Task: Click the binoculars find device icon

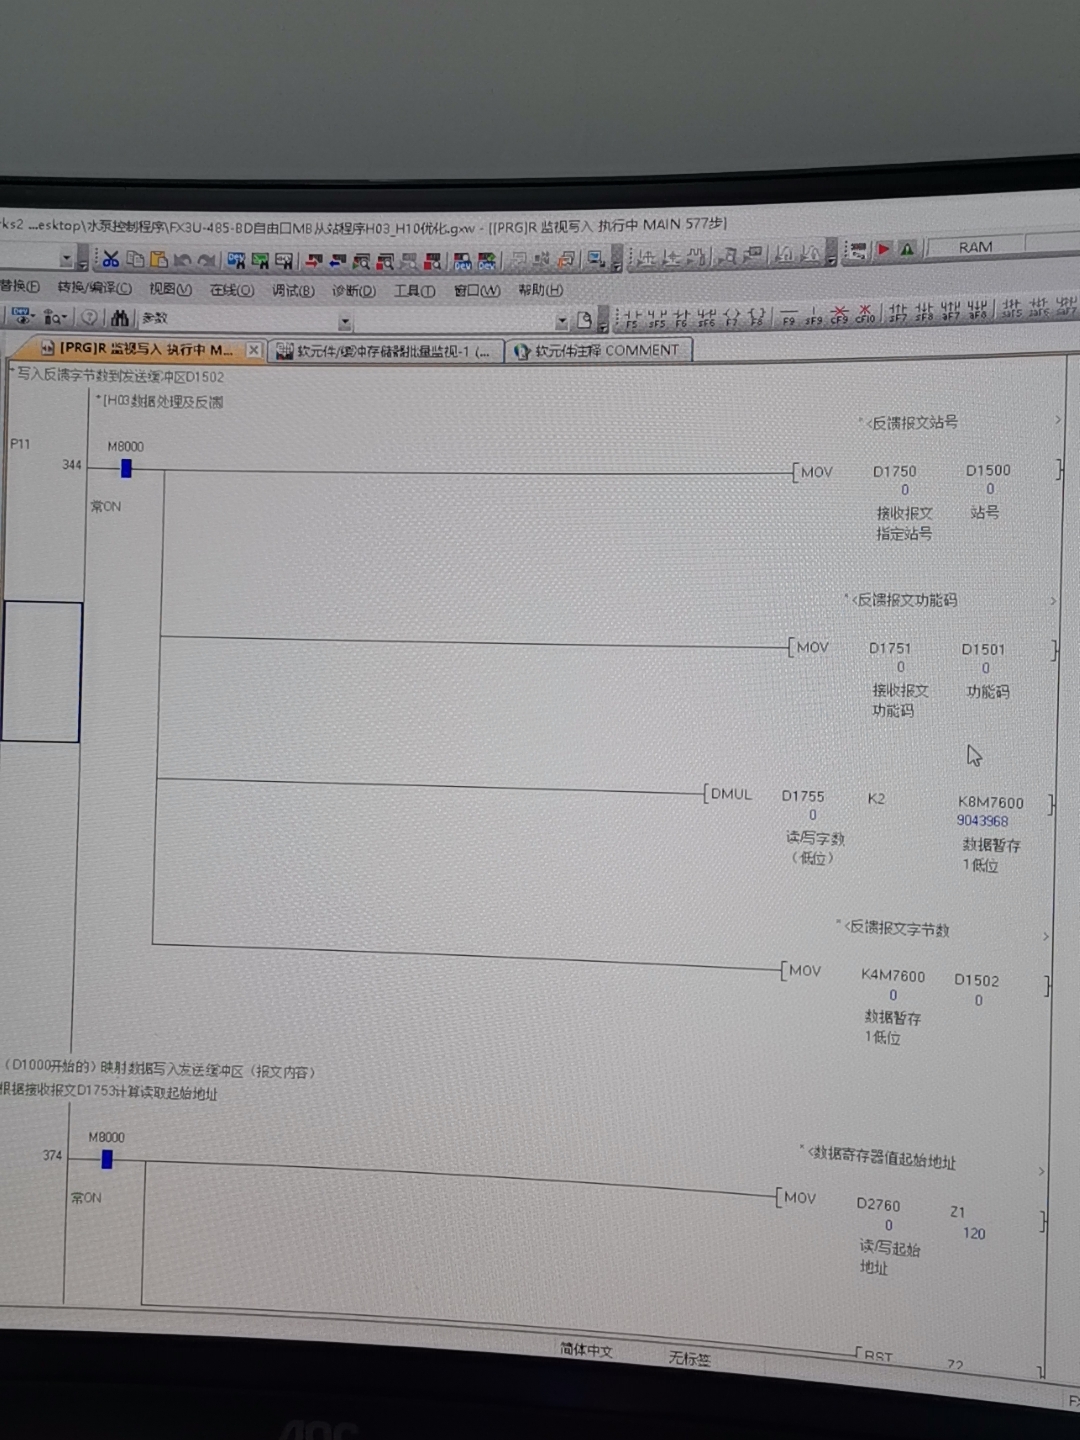Action: [x=120, y=318]
